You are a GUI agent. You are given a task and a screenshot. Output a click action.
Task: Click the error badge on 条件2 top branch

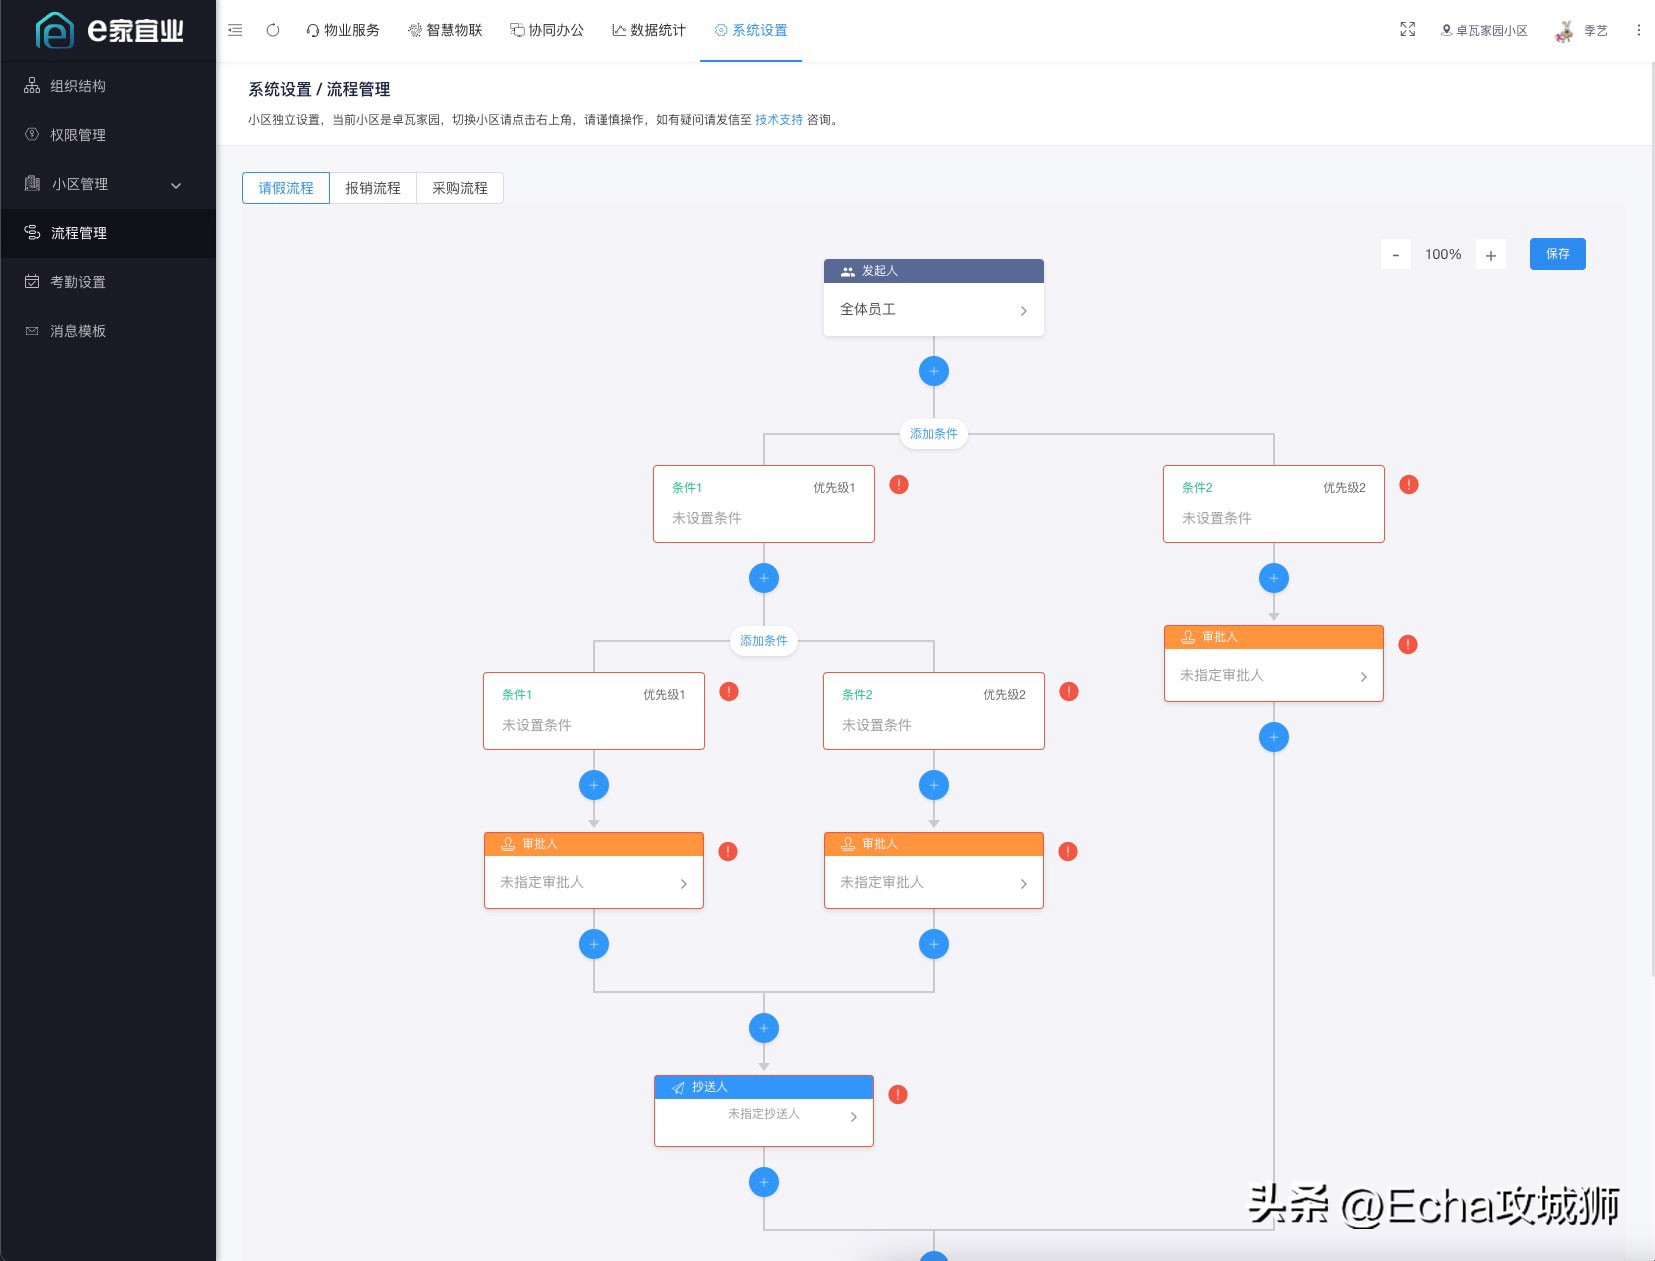[1409, 484]
